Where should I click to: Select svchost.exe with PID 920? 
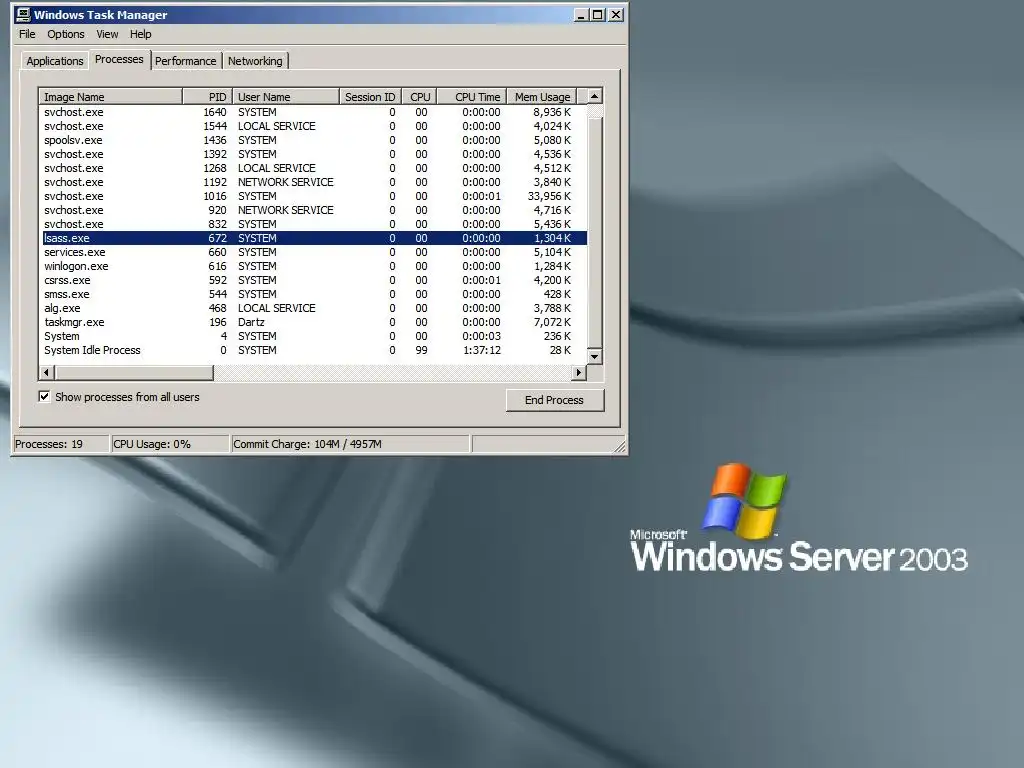click(313, 210)
